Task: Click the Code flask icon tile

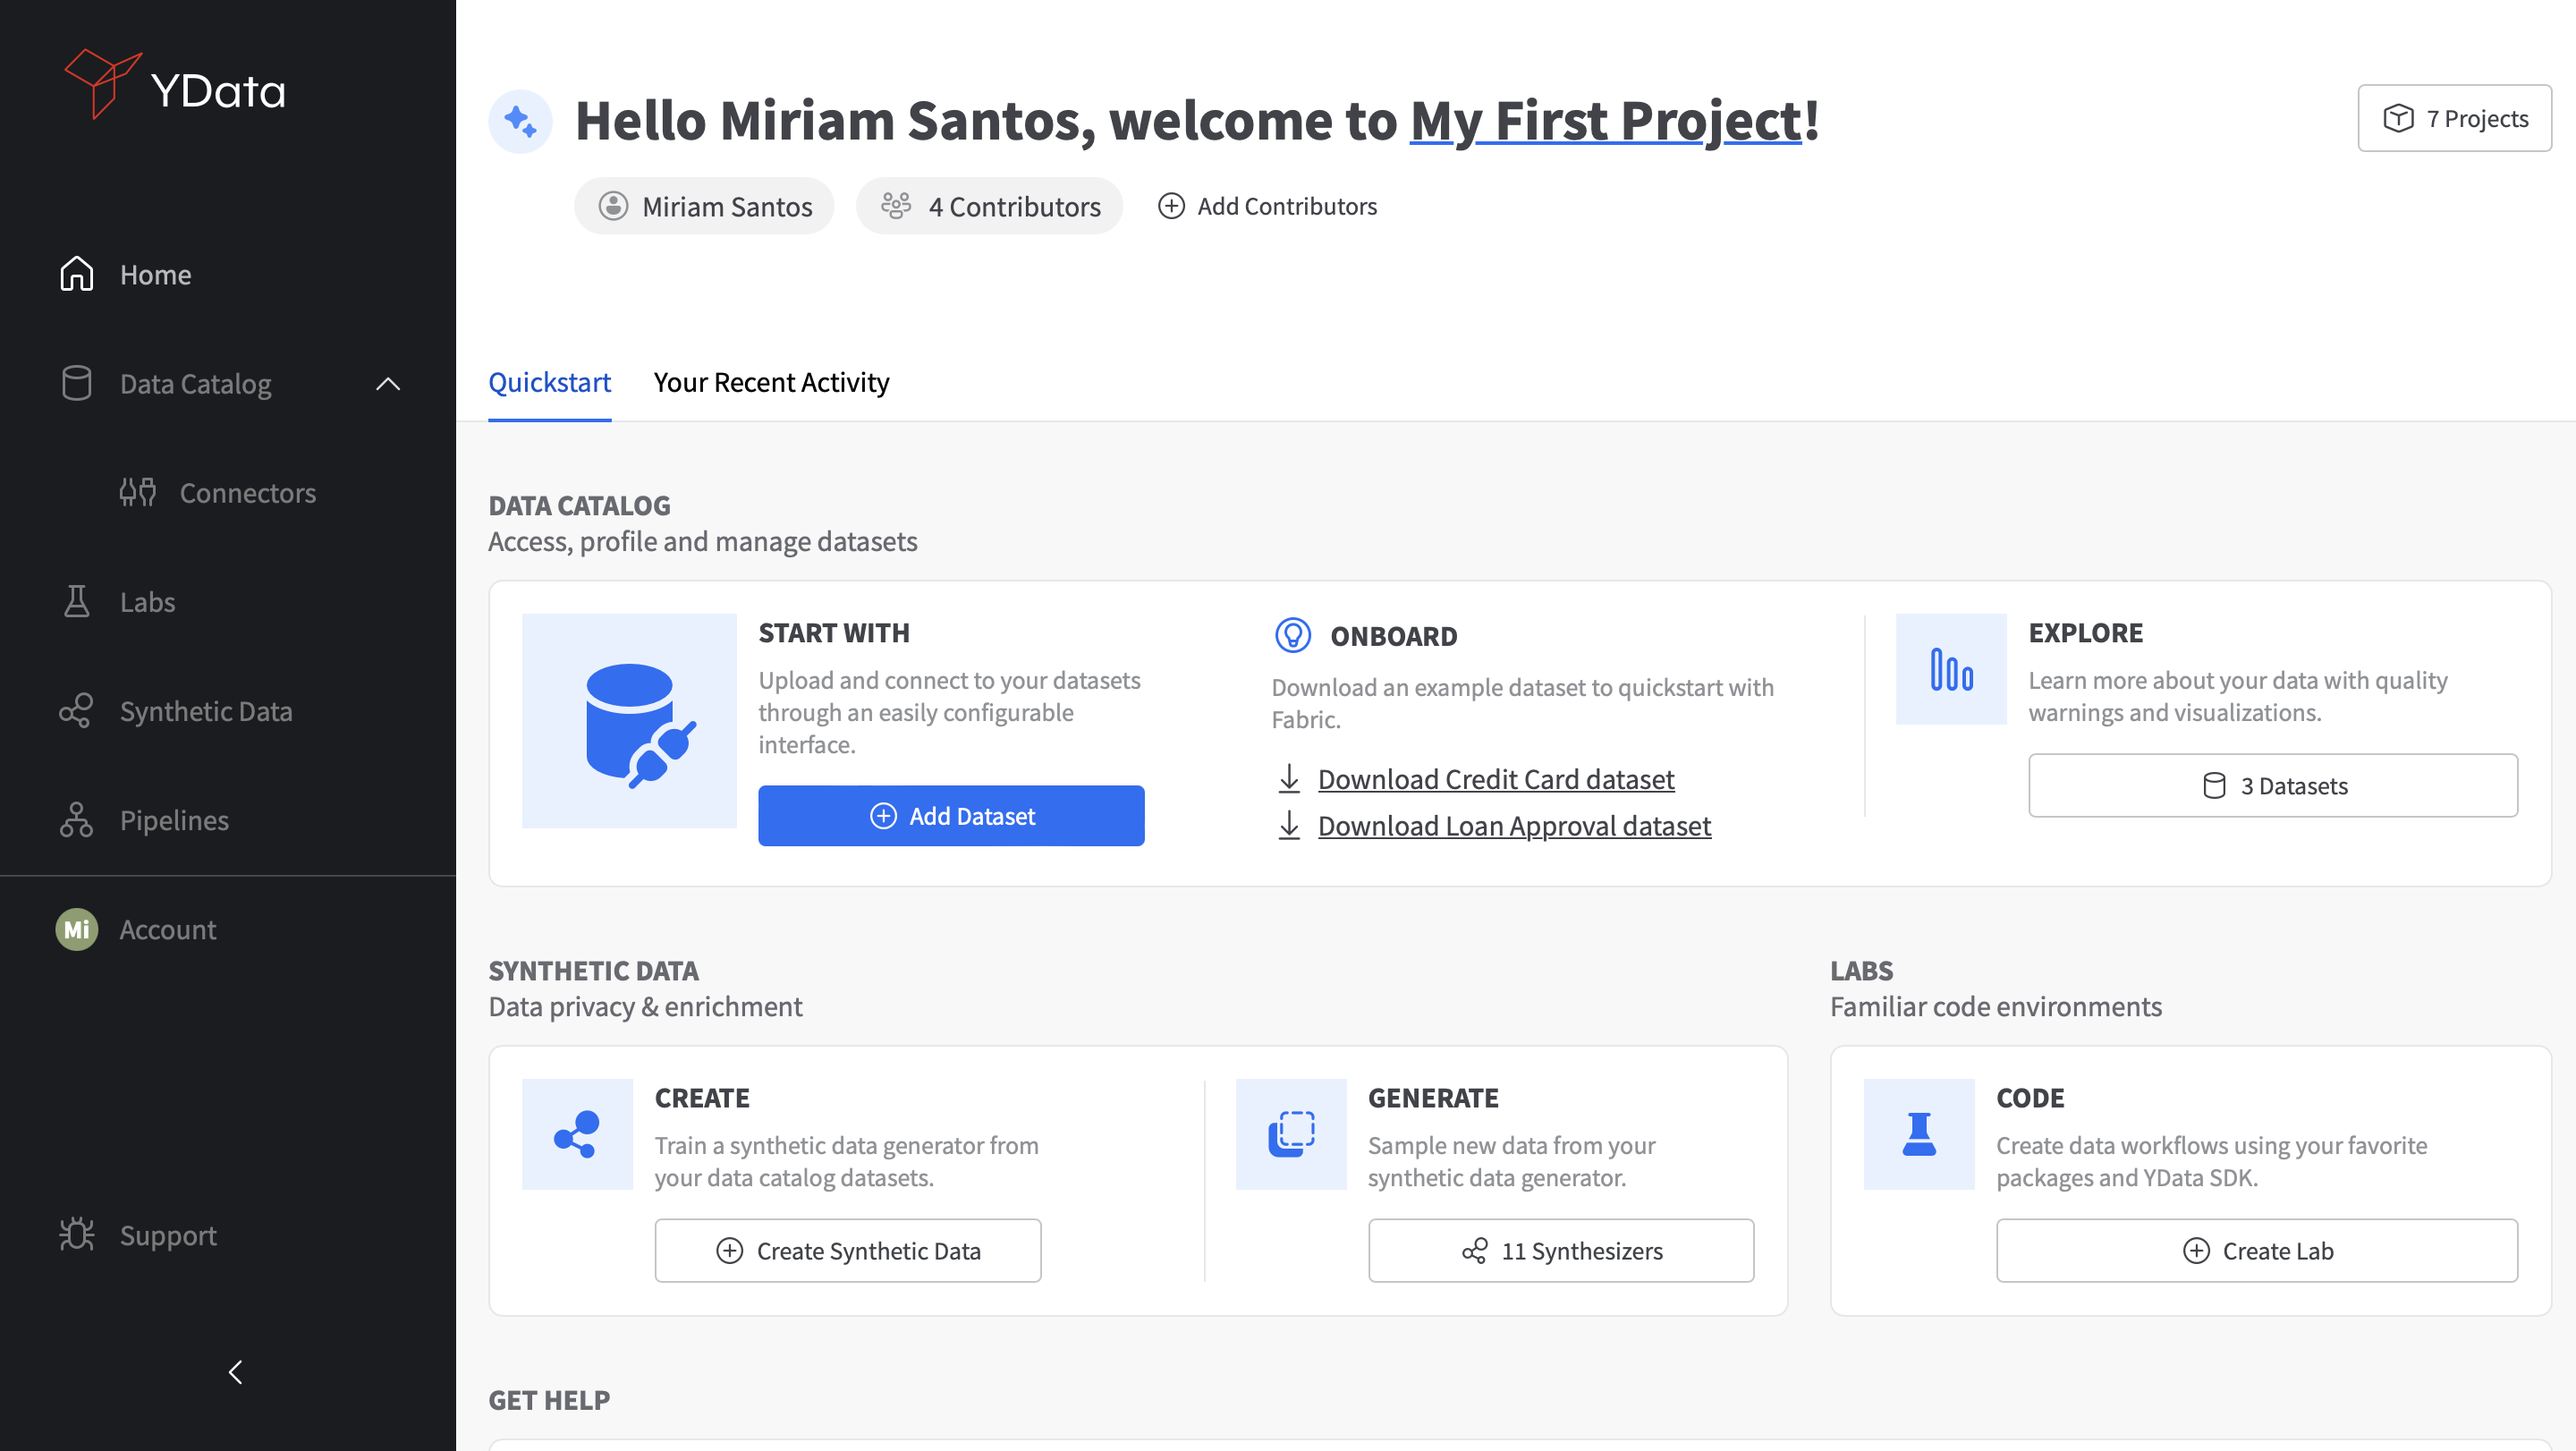Action: point(1919,1133)
